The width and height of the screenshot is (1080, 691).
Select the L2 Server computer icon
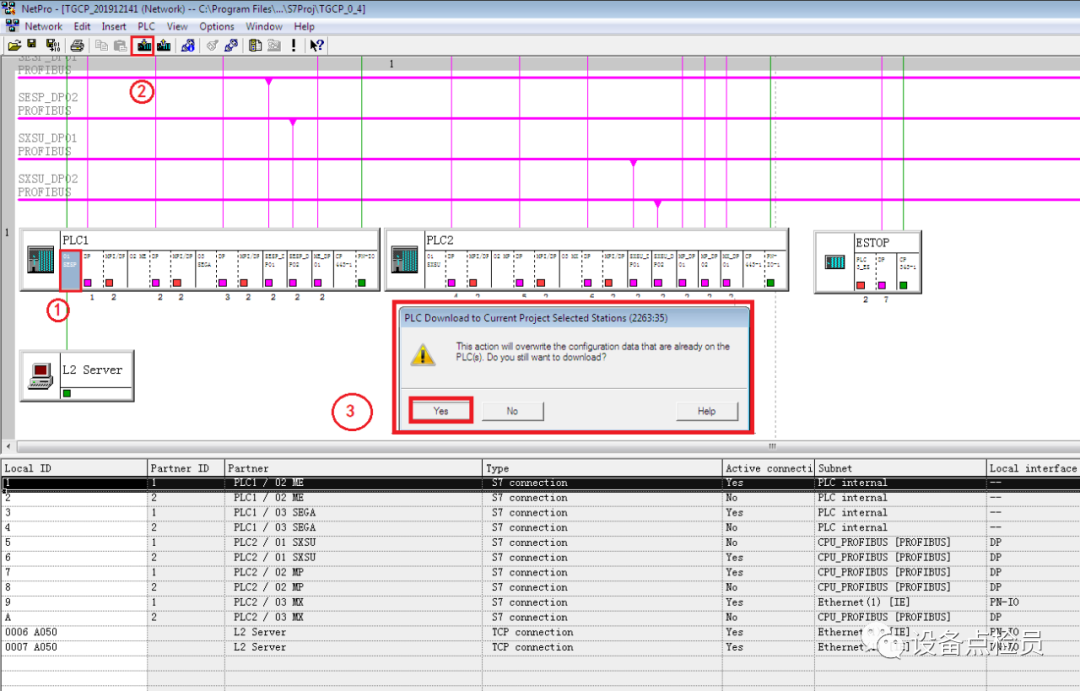click(x=41, y=375)
